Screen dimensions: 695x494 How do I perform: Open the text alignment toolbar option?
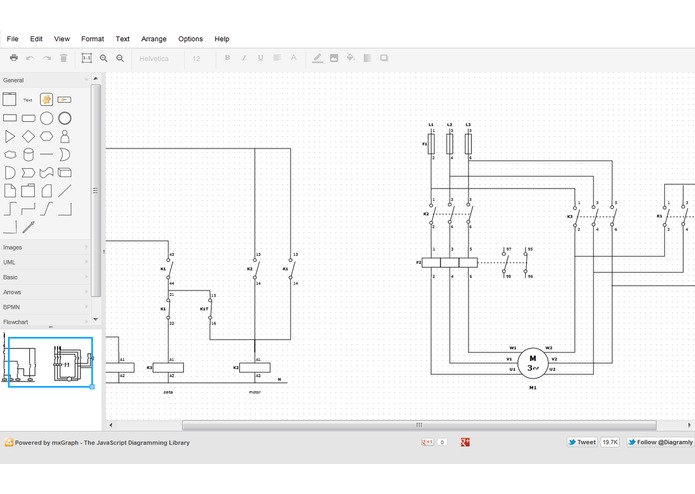277,58
